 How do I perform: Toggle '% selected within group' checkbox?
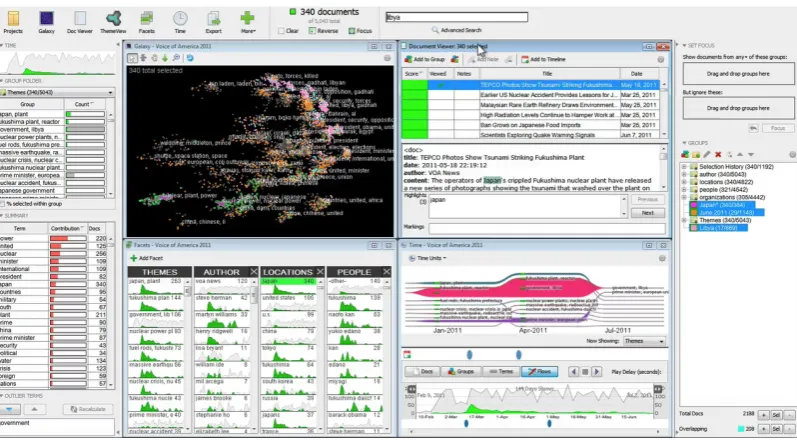[3, 204]
